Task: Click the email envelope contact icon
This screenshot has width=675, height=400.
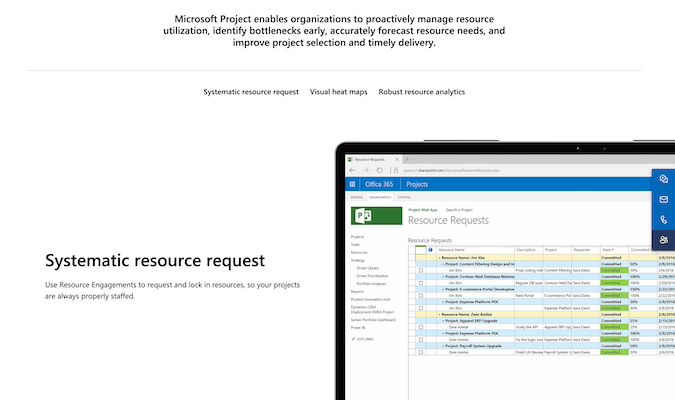Action: (x=663, y=199)
